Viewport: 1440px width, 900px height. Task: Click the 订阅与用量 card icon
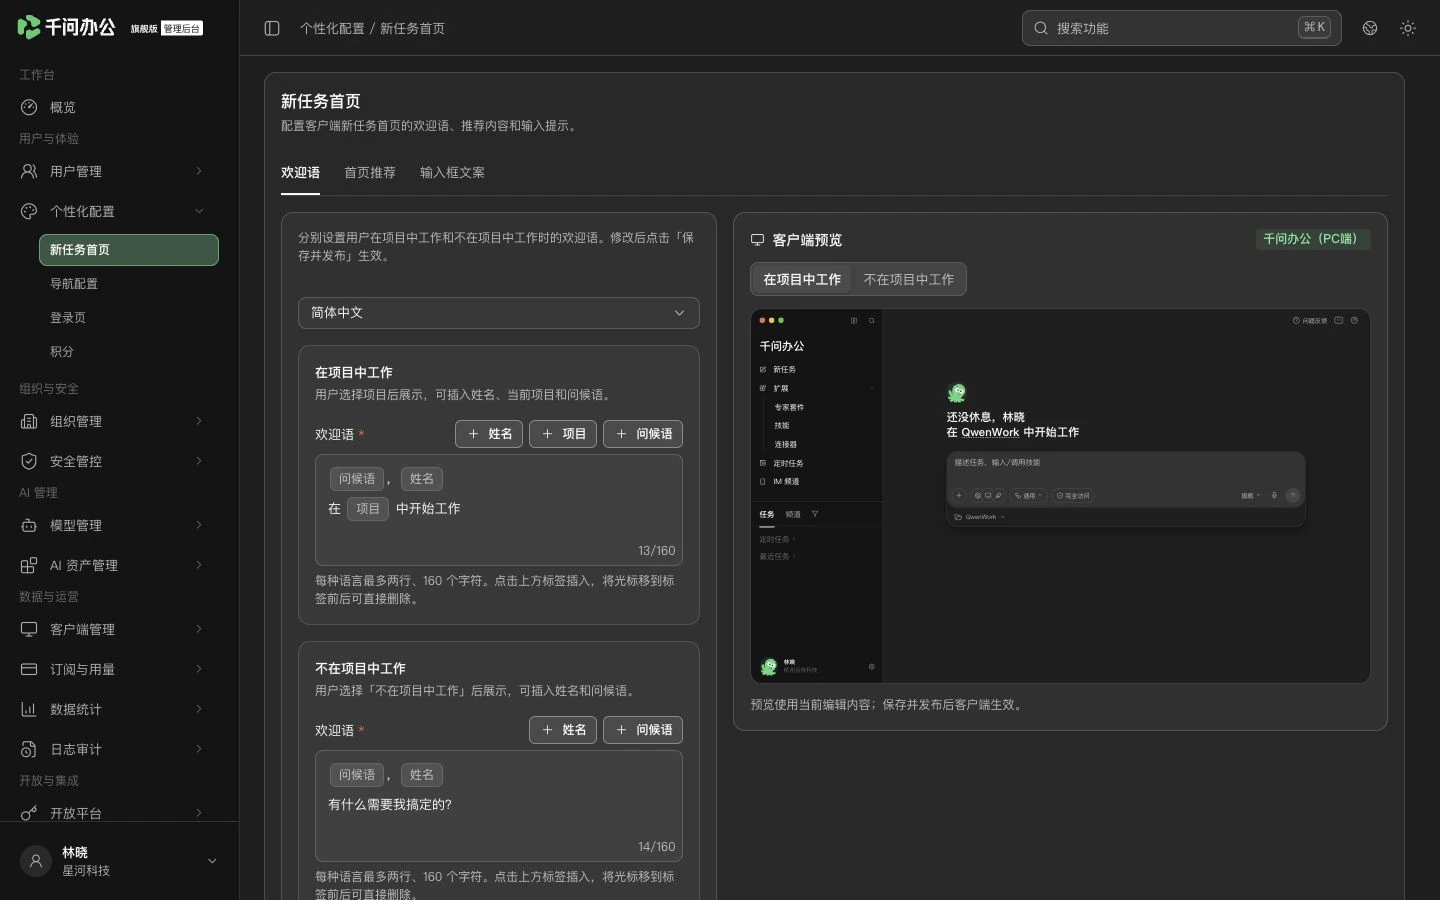(29, 669)
